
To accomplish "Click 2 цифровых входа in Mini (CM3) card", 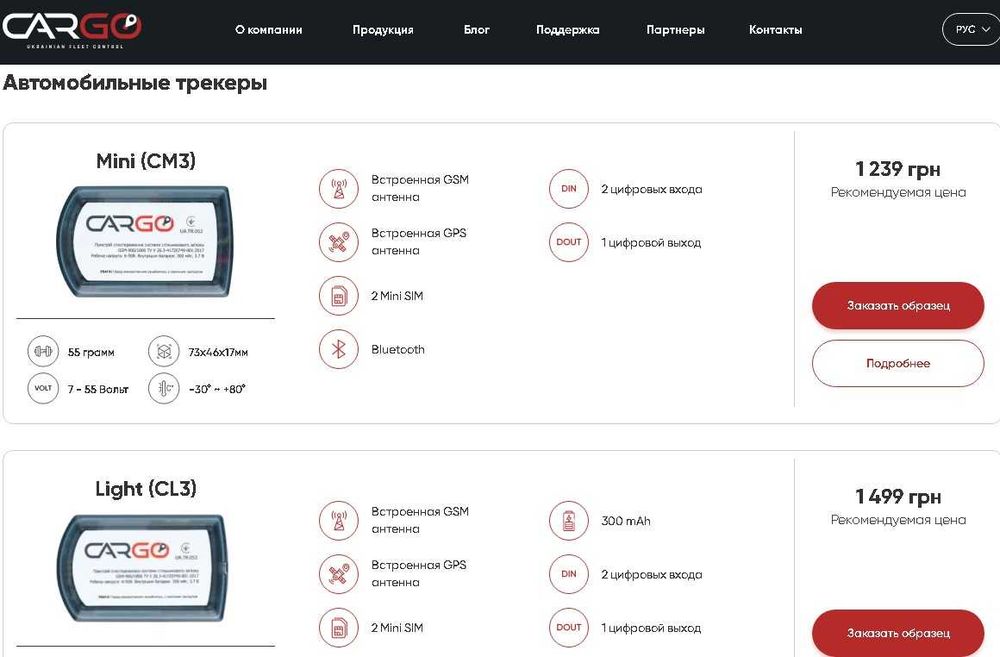I will click(x=652, y=189).
